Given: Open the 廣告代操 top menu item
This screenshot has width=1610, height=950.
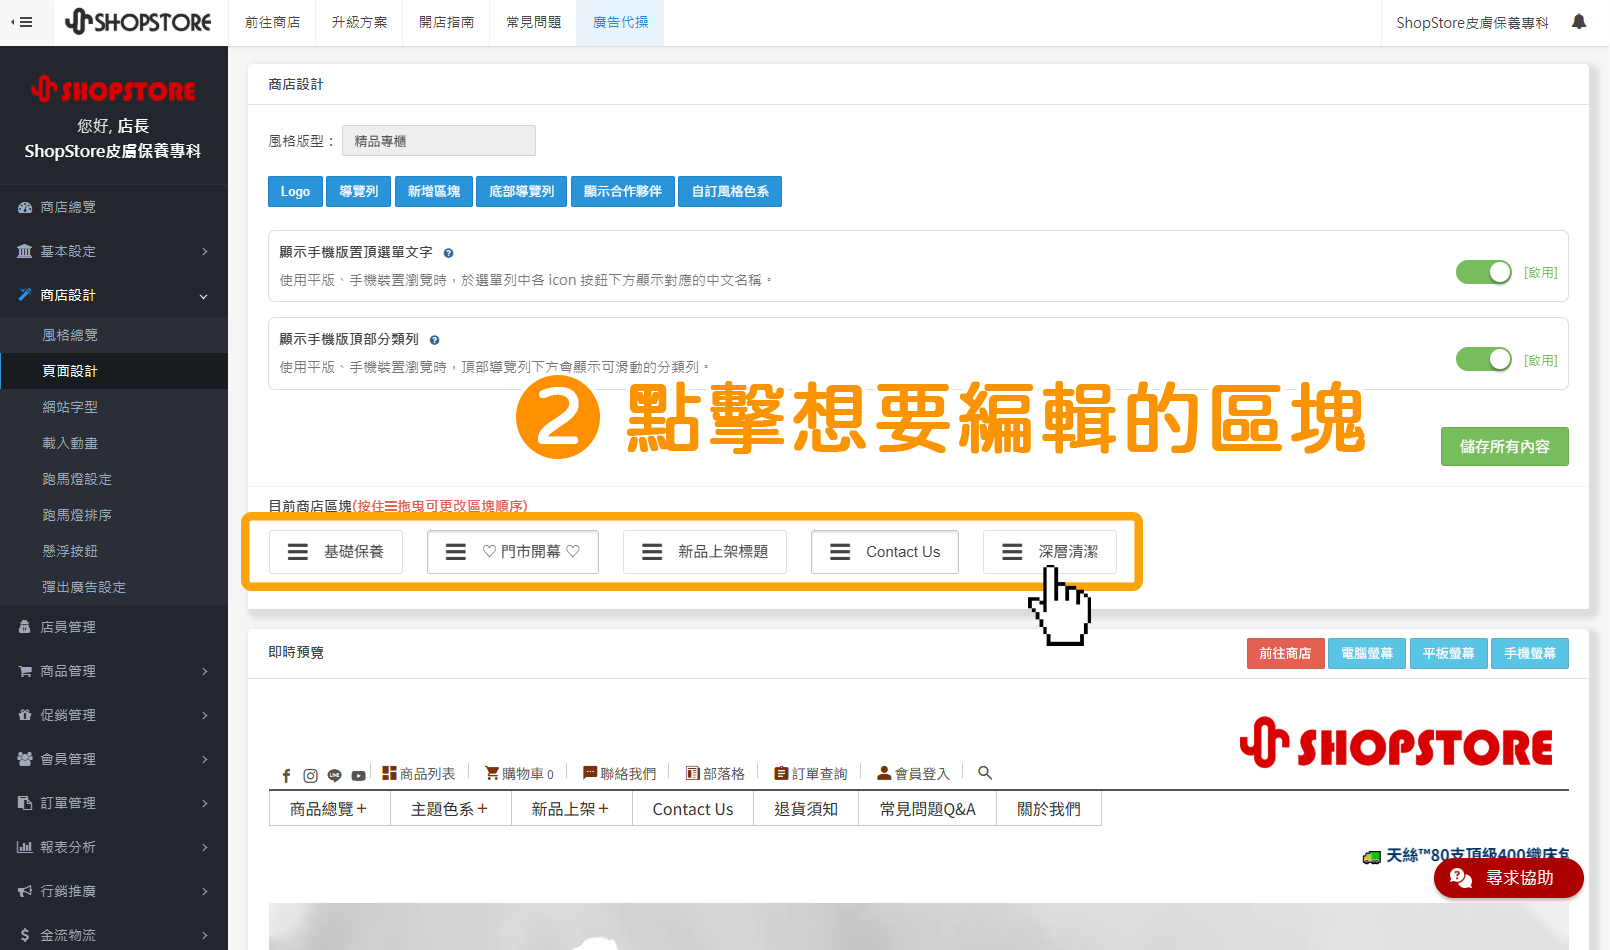Looking at the screenshot, I should point(620,22).
